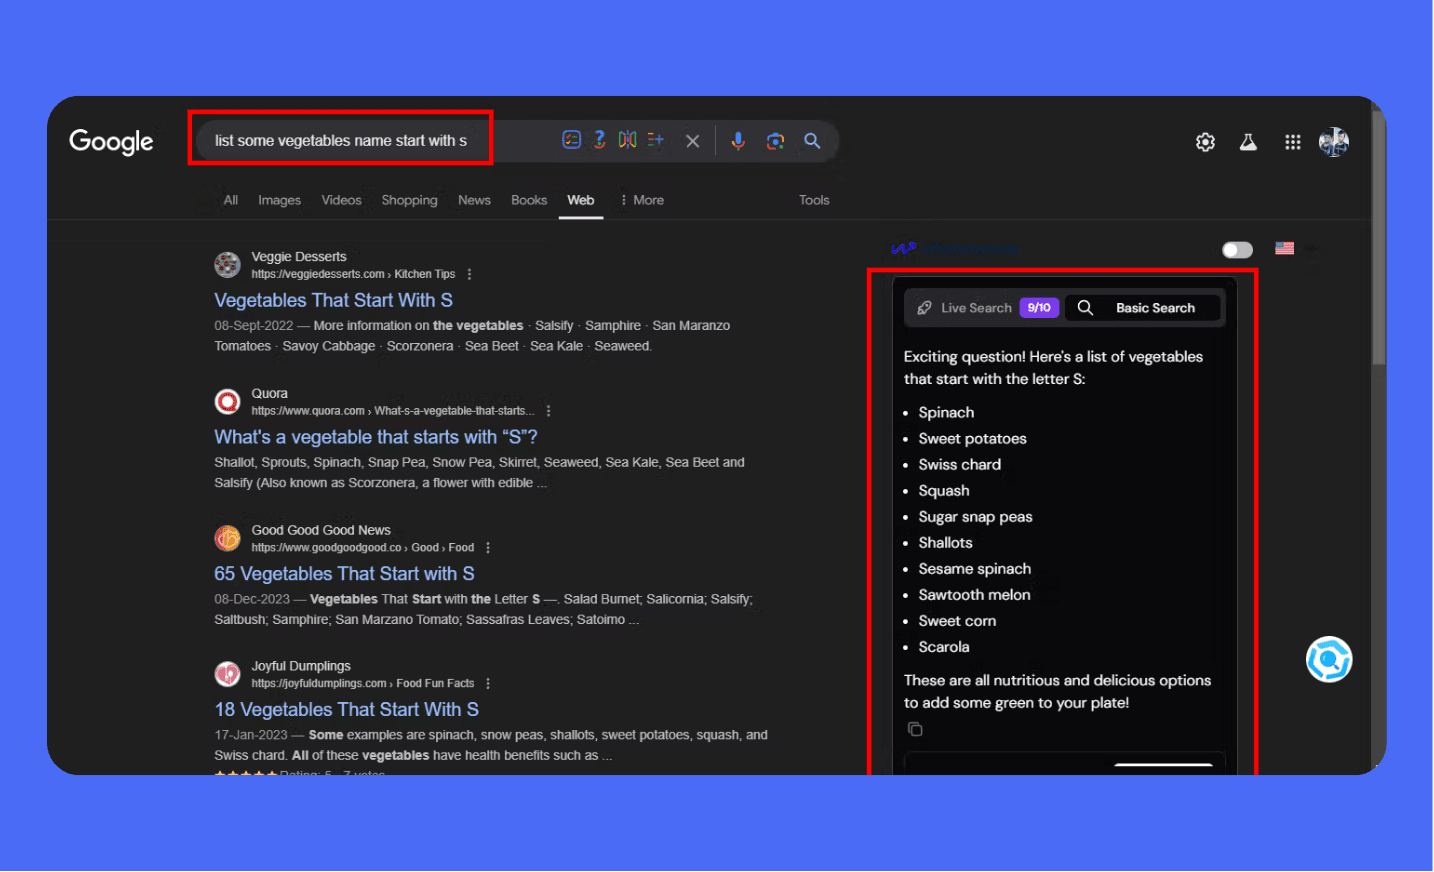Image resolution: width=1434 pixels, height=872 pixels.
Task: Click the Joyful Dumplings favicon
Action: [227, 674]
